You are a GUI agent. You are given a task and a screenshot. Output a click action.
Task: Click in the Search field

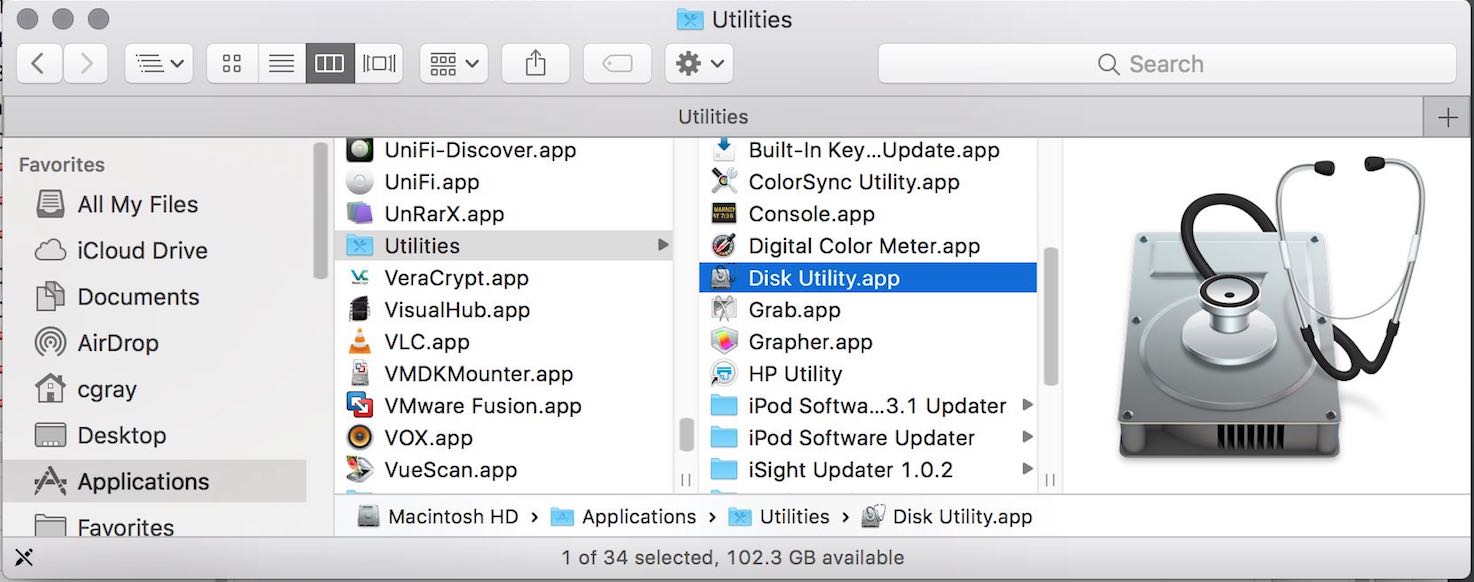tap(1167, 64)
